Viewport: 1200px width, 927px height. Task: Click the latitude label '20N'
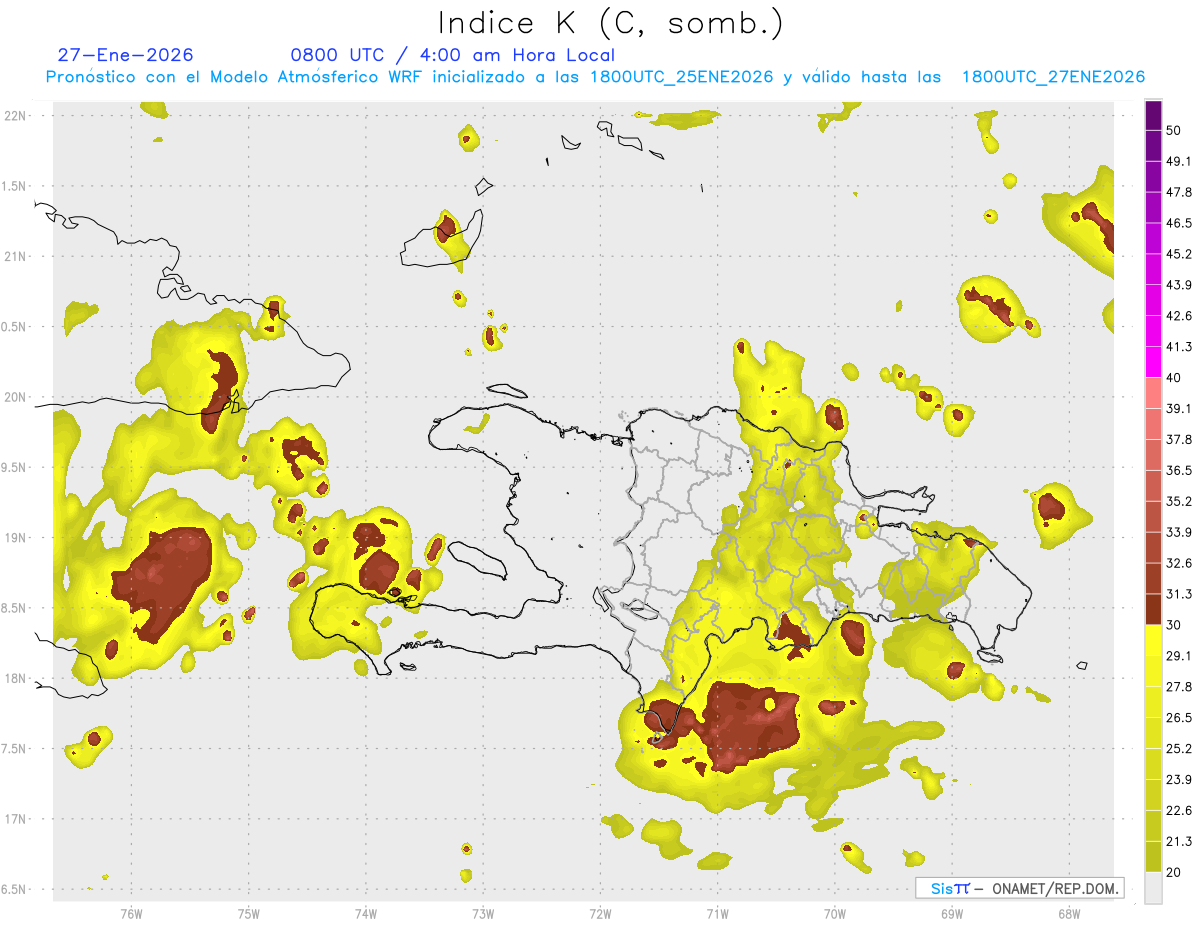15,397
